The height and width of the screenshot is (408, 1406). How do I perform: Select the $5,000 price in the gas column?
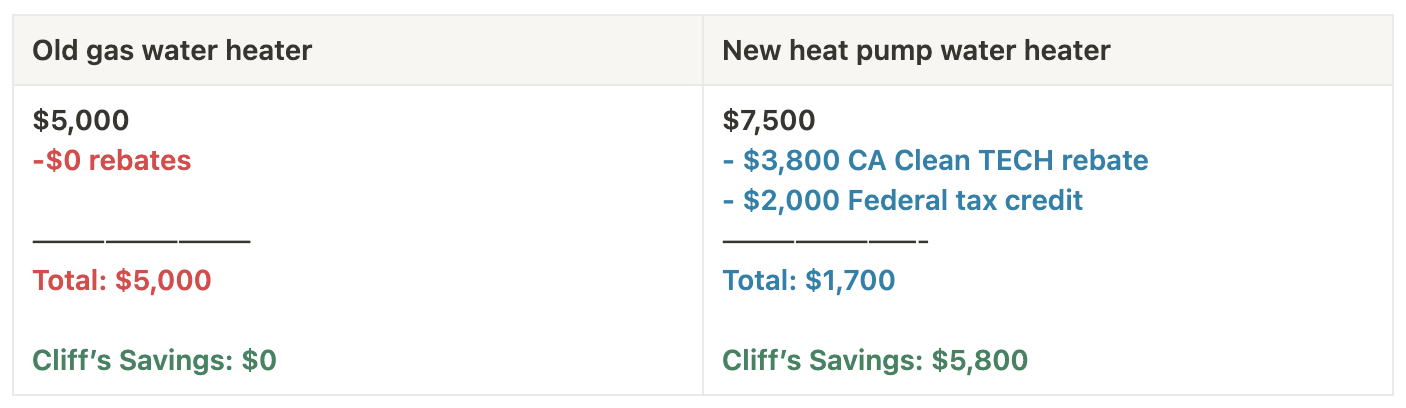[81, 121]
